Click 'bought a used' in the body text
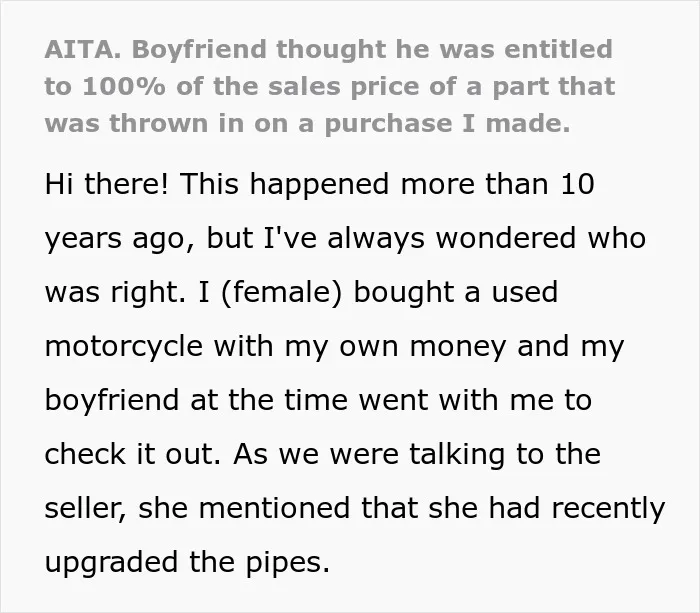The image size is (700, 613). (456, 292)
